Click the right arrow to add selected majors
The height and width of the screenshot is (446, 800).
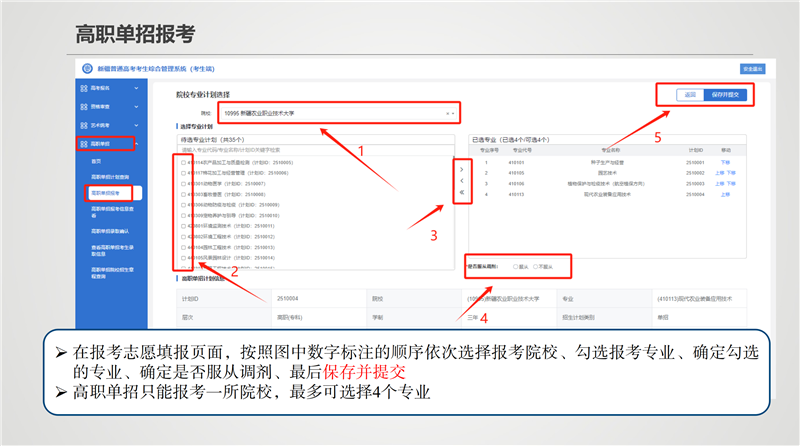click(461, 169)
